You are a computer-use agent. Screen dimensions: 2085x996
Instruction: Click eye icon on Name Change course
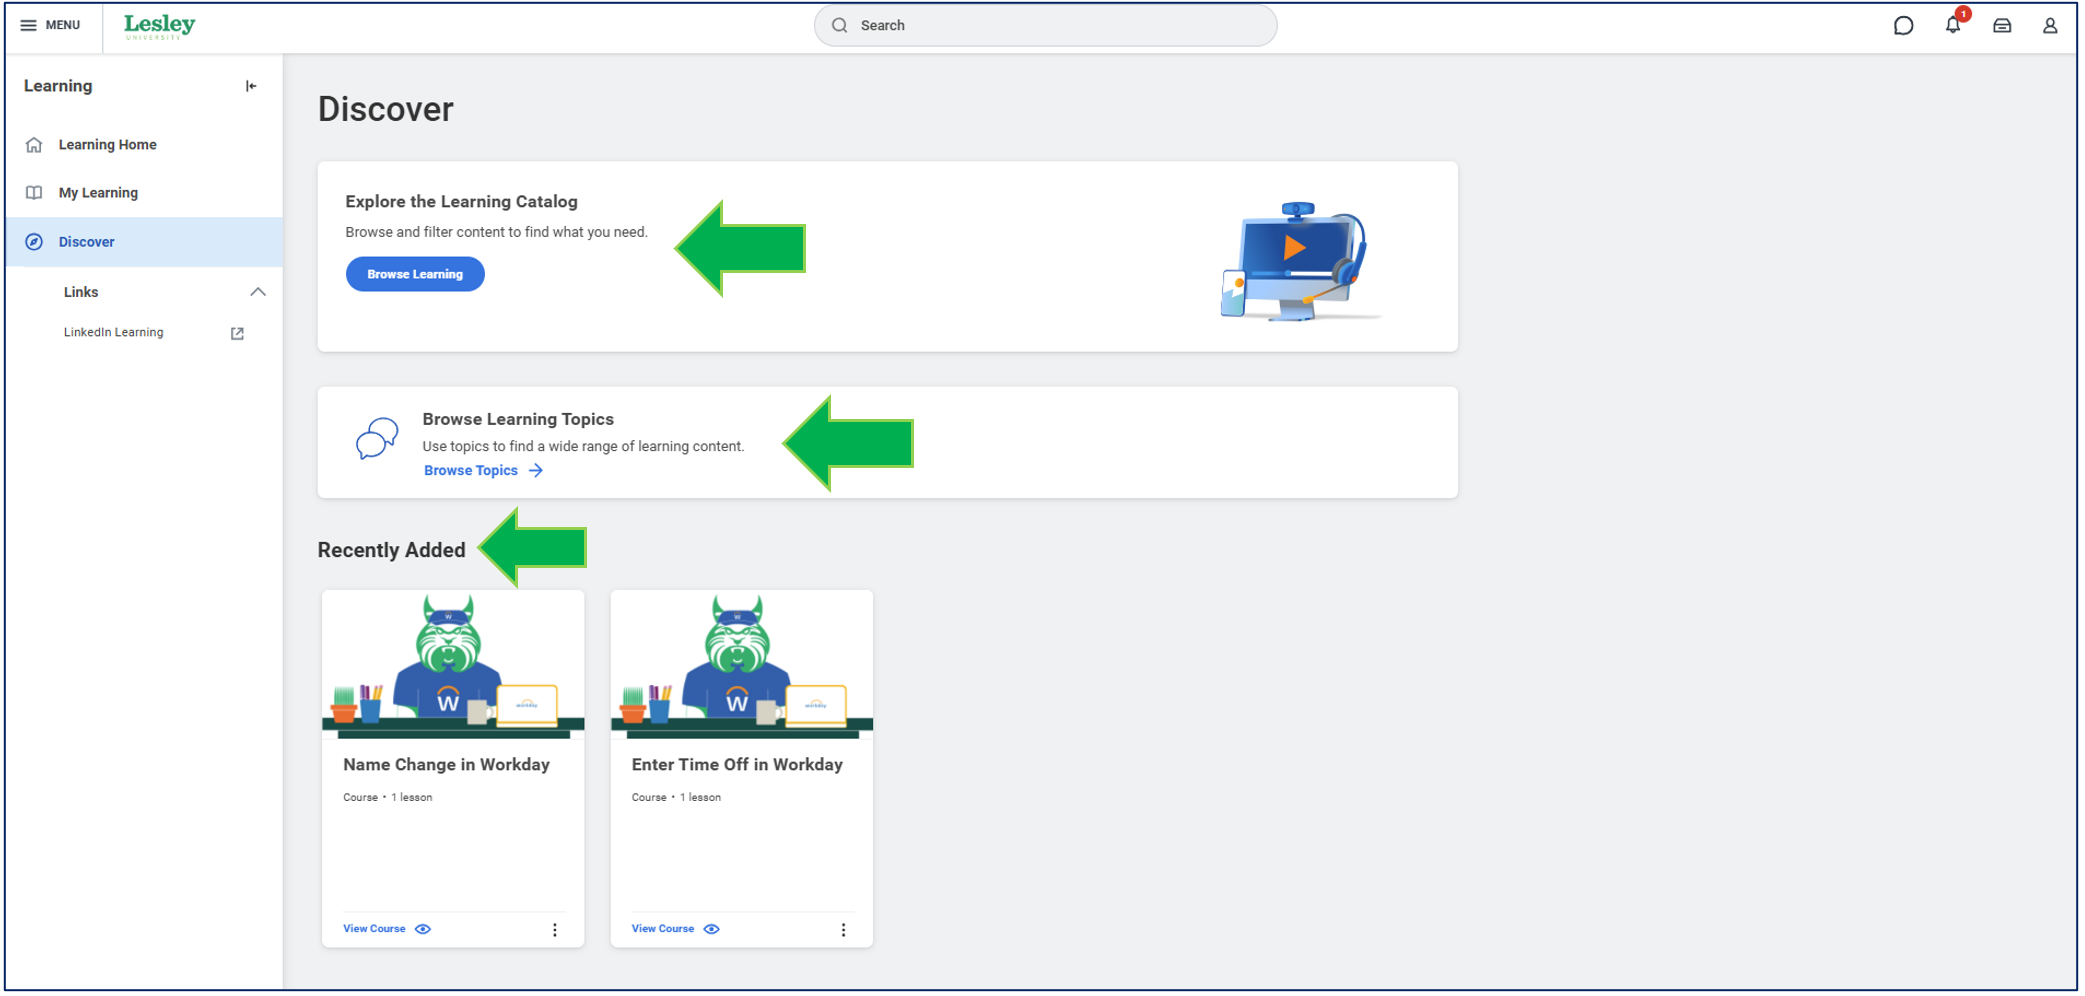point(423,929)
